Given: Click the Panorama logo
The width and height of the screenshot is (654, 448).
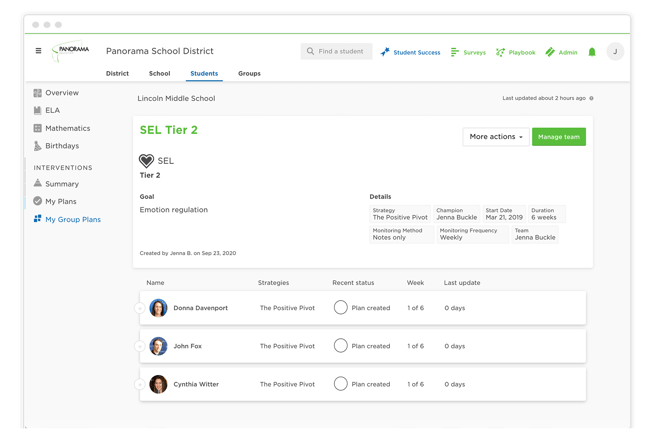Looking at the screenshot, I should 70,51.
